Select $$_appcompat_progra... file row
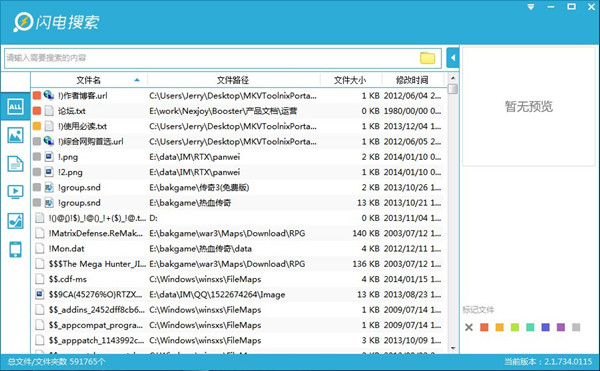The image size is (600, 371). pyautogui.click(x=237, y=325)
